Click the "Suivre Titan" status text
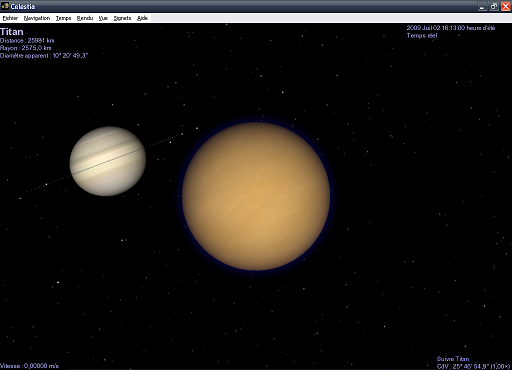The width and height of the screenshot is (512, 370). point(453,359)
